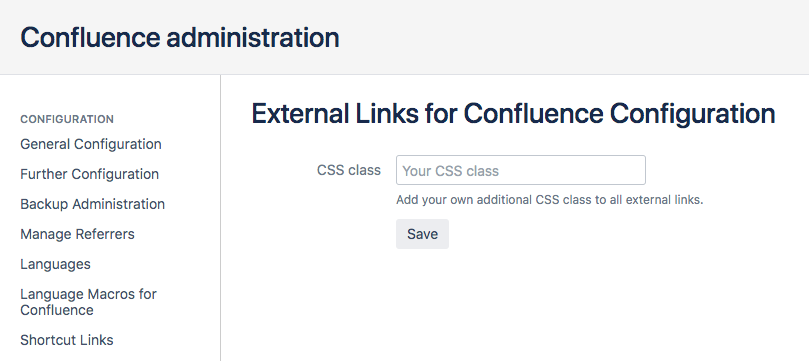This screenshot has width=809, height=361.
Task: Click the vertical divider beside the sidebar
Action: [x=220, y=218]
